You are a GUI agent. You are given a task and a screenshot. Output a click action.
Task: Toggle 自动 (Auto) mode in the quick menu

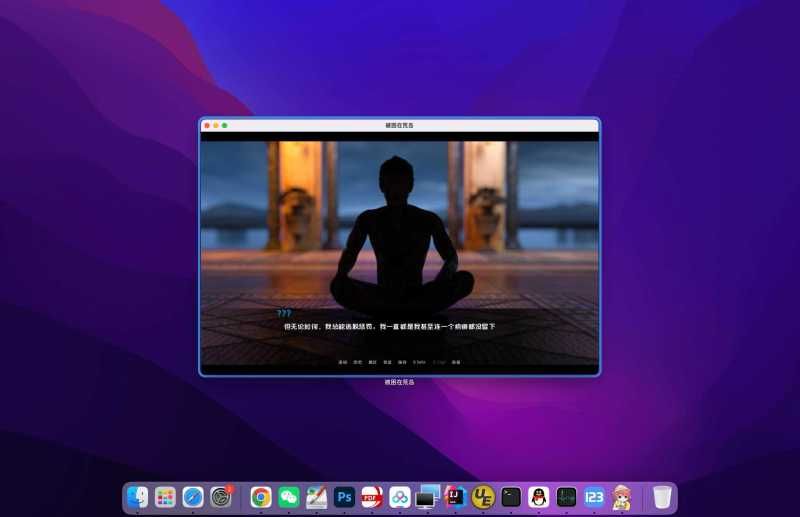[387, 362]
